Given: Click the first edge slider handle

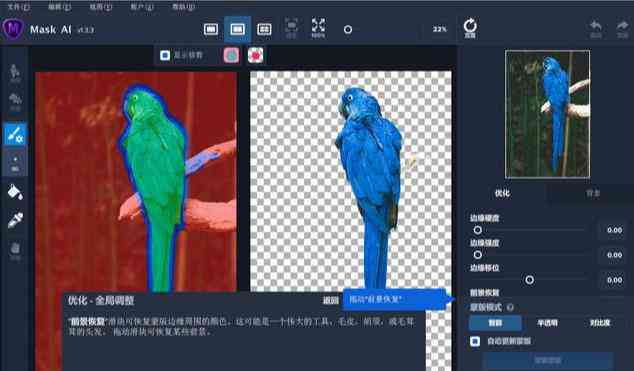Looking at the screenshot, I should coord(478,230).
